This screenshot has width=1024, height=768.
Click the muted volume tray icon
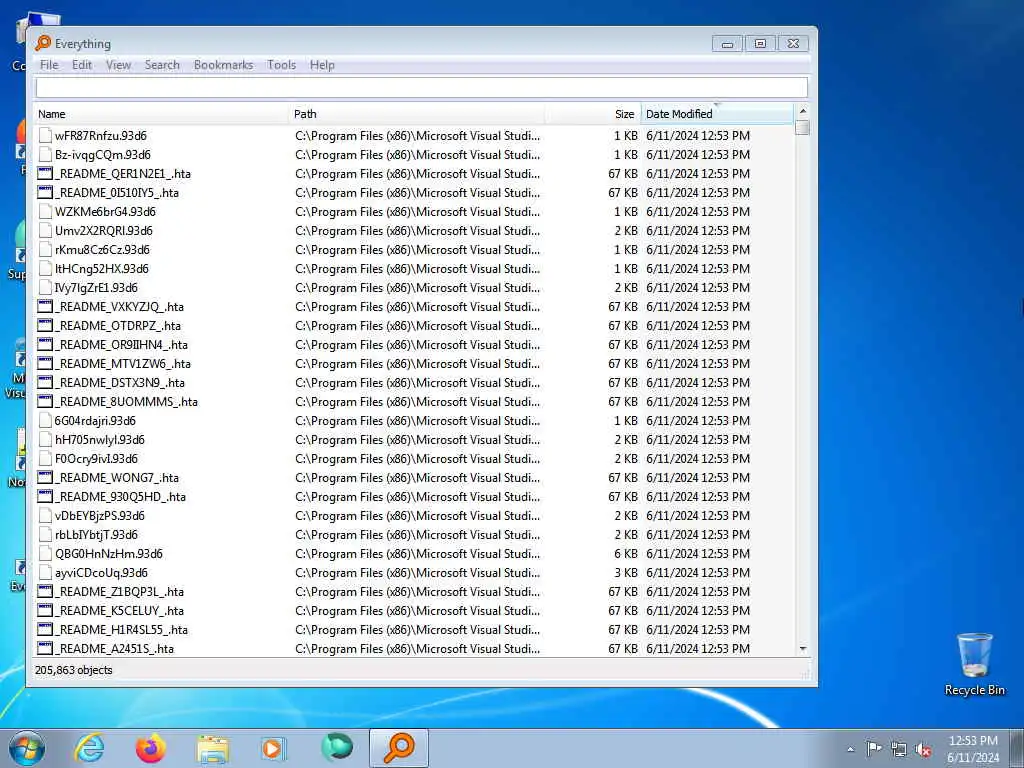923,750
